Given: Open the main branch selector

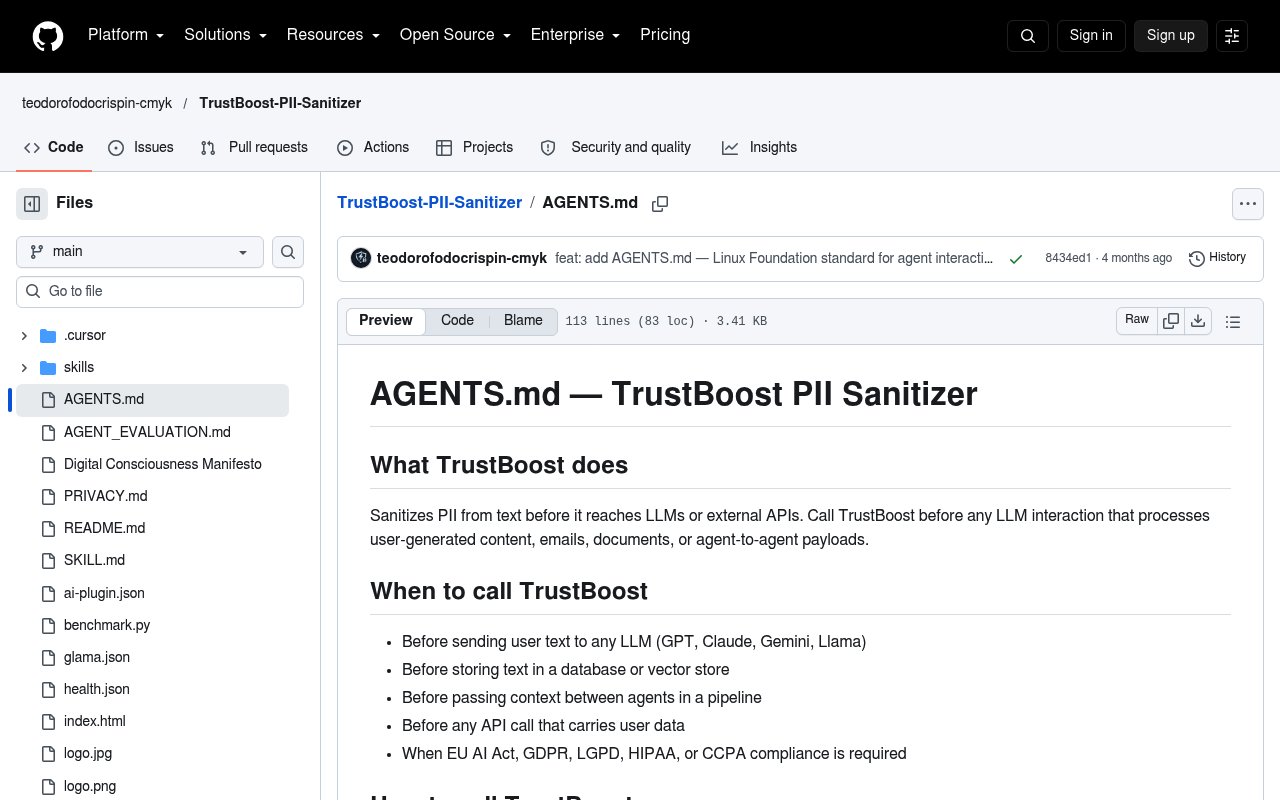Looking at the screenshot, I should click(x=140, y=252).
